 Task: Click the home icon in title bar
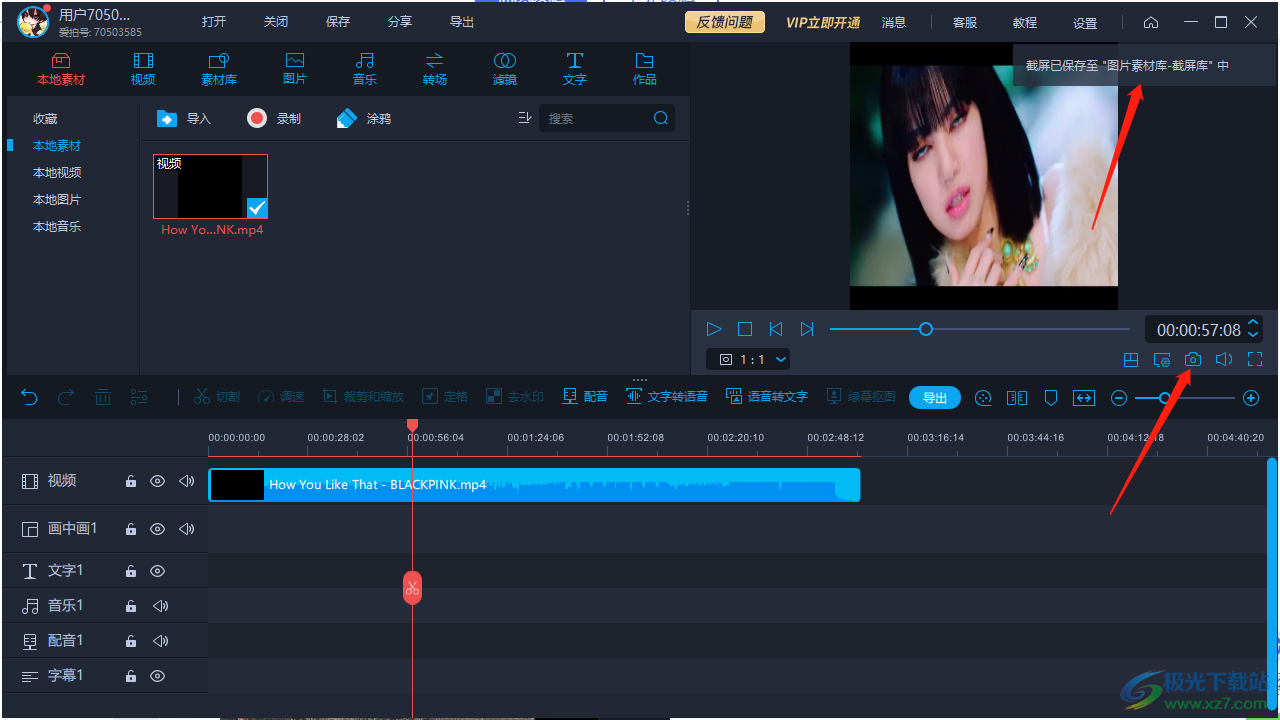tap(1151, 22)
